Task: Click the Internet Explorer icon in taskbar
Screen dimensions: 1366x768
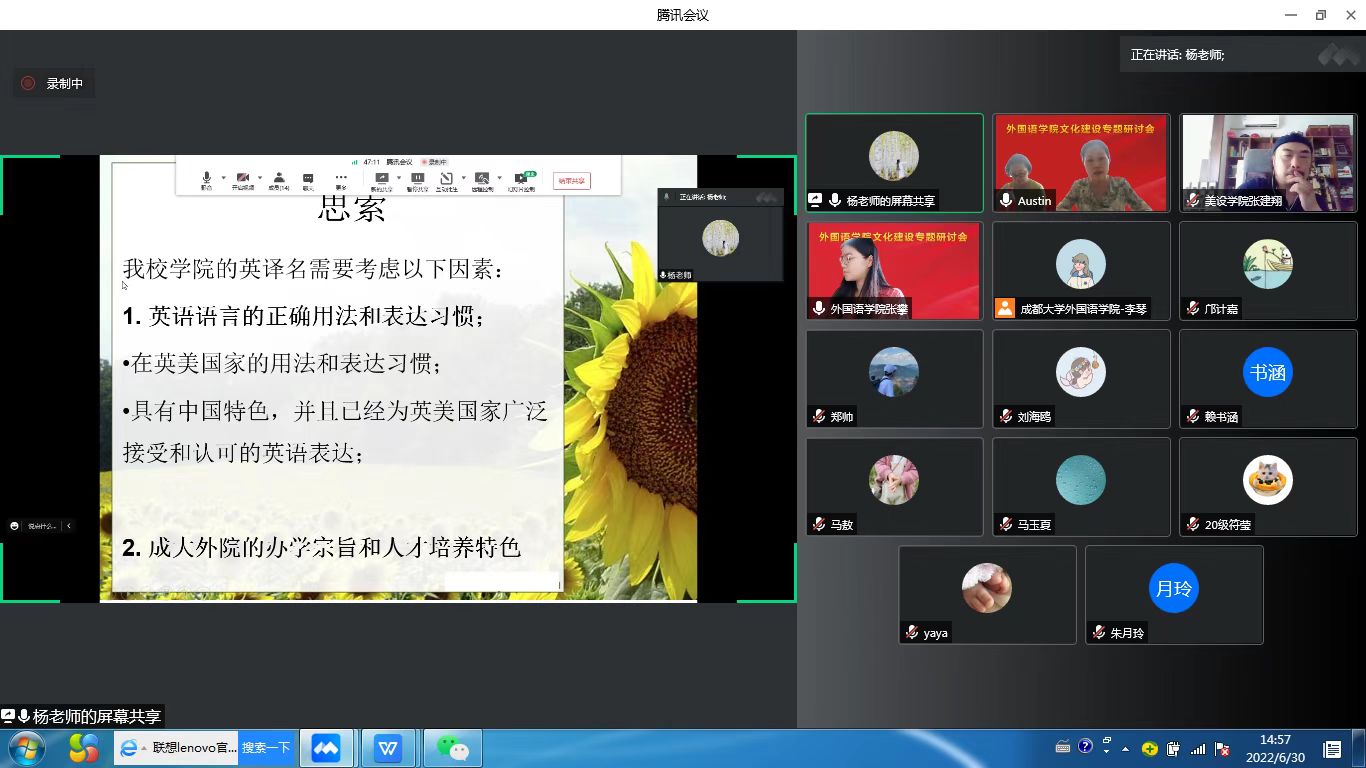Action: point(128,748)
